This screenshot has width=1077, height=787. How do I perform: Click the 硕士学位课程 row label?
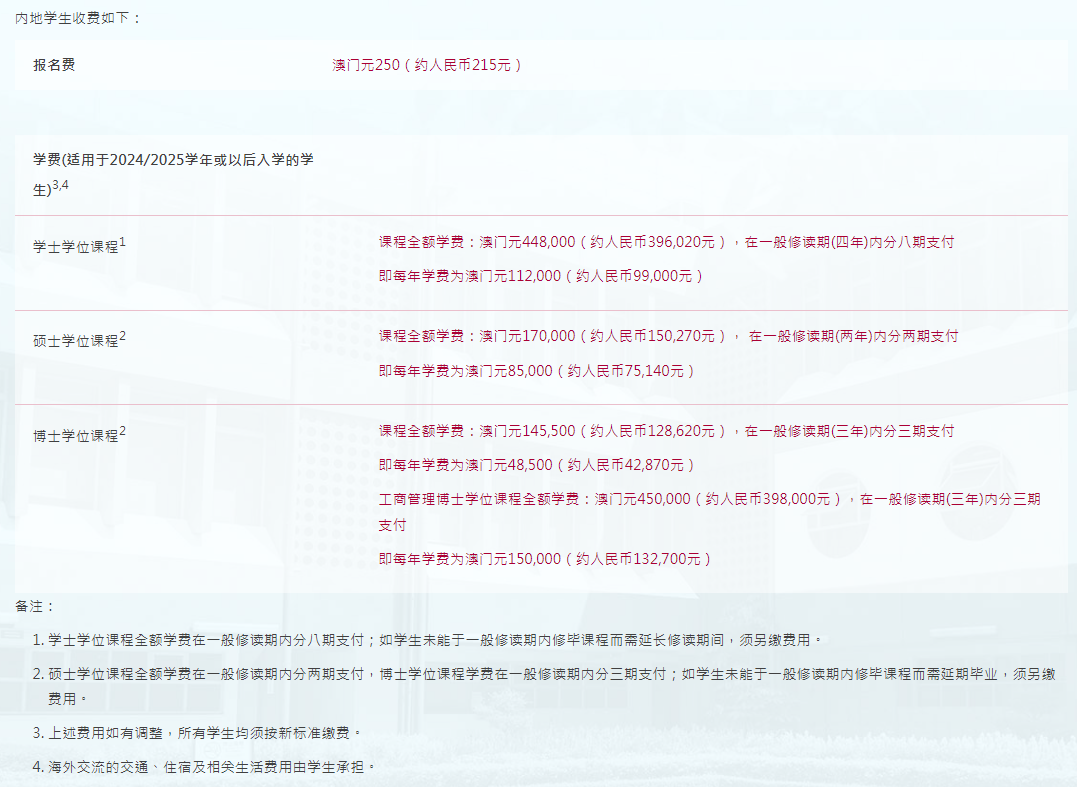point(76,341)
